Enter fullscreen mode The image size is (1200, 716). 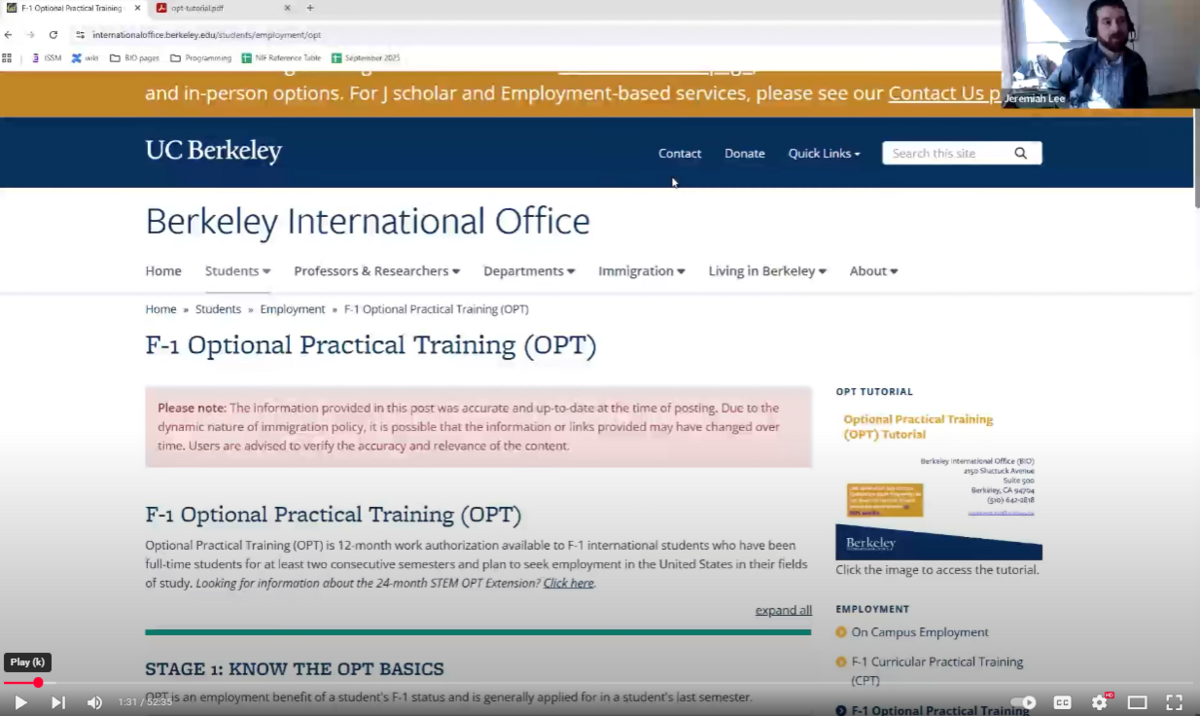coord(1174,702)
